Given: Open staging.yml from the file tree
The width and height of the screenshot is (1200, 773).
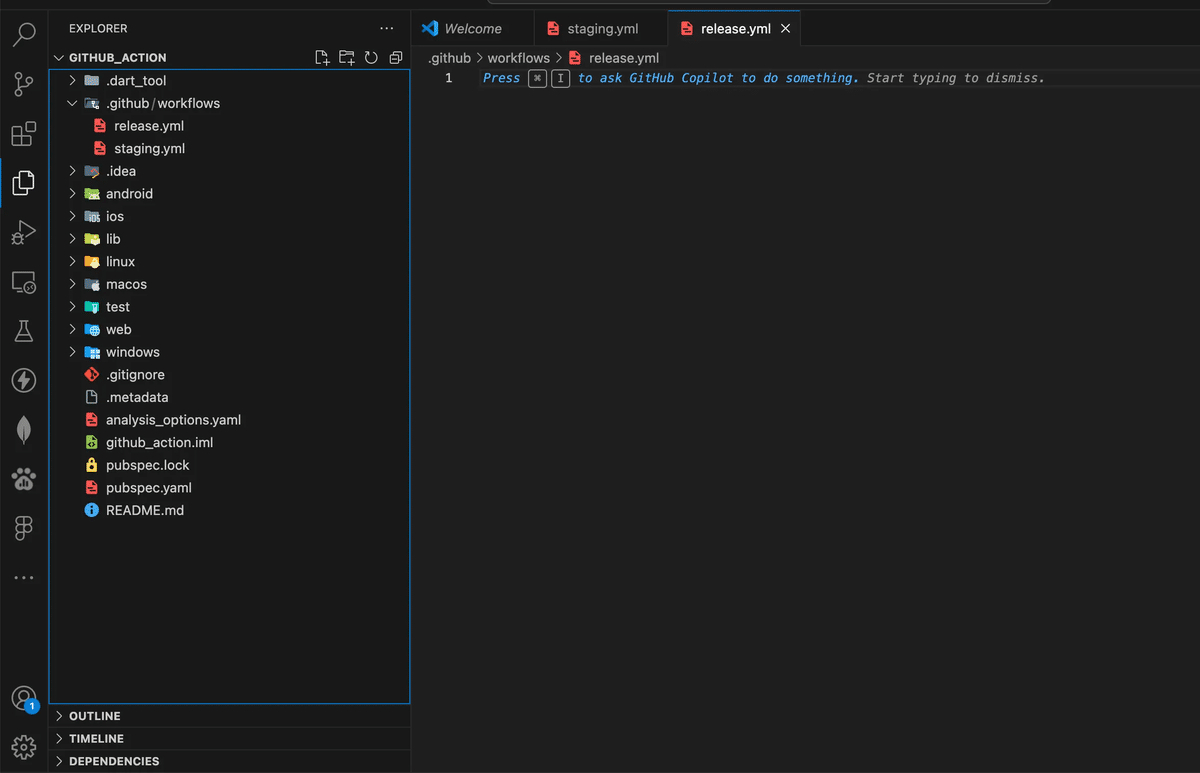Looking at the screenshot, I should click(x=148, y=148).
